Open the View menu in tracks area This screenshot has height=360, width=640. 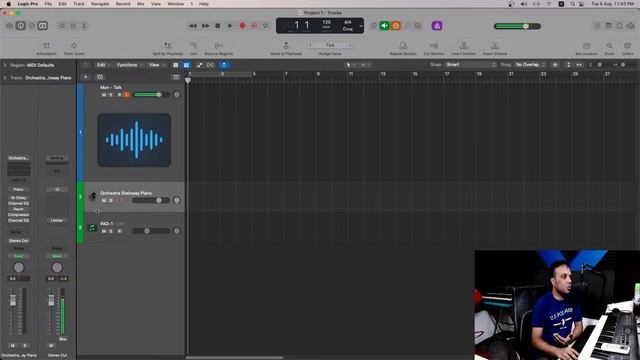tap(156, 65)
